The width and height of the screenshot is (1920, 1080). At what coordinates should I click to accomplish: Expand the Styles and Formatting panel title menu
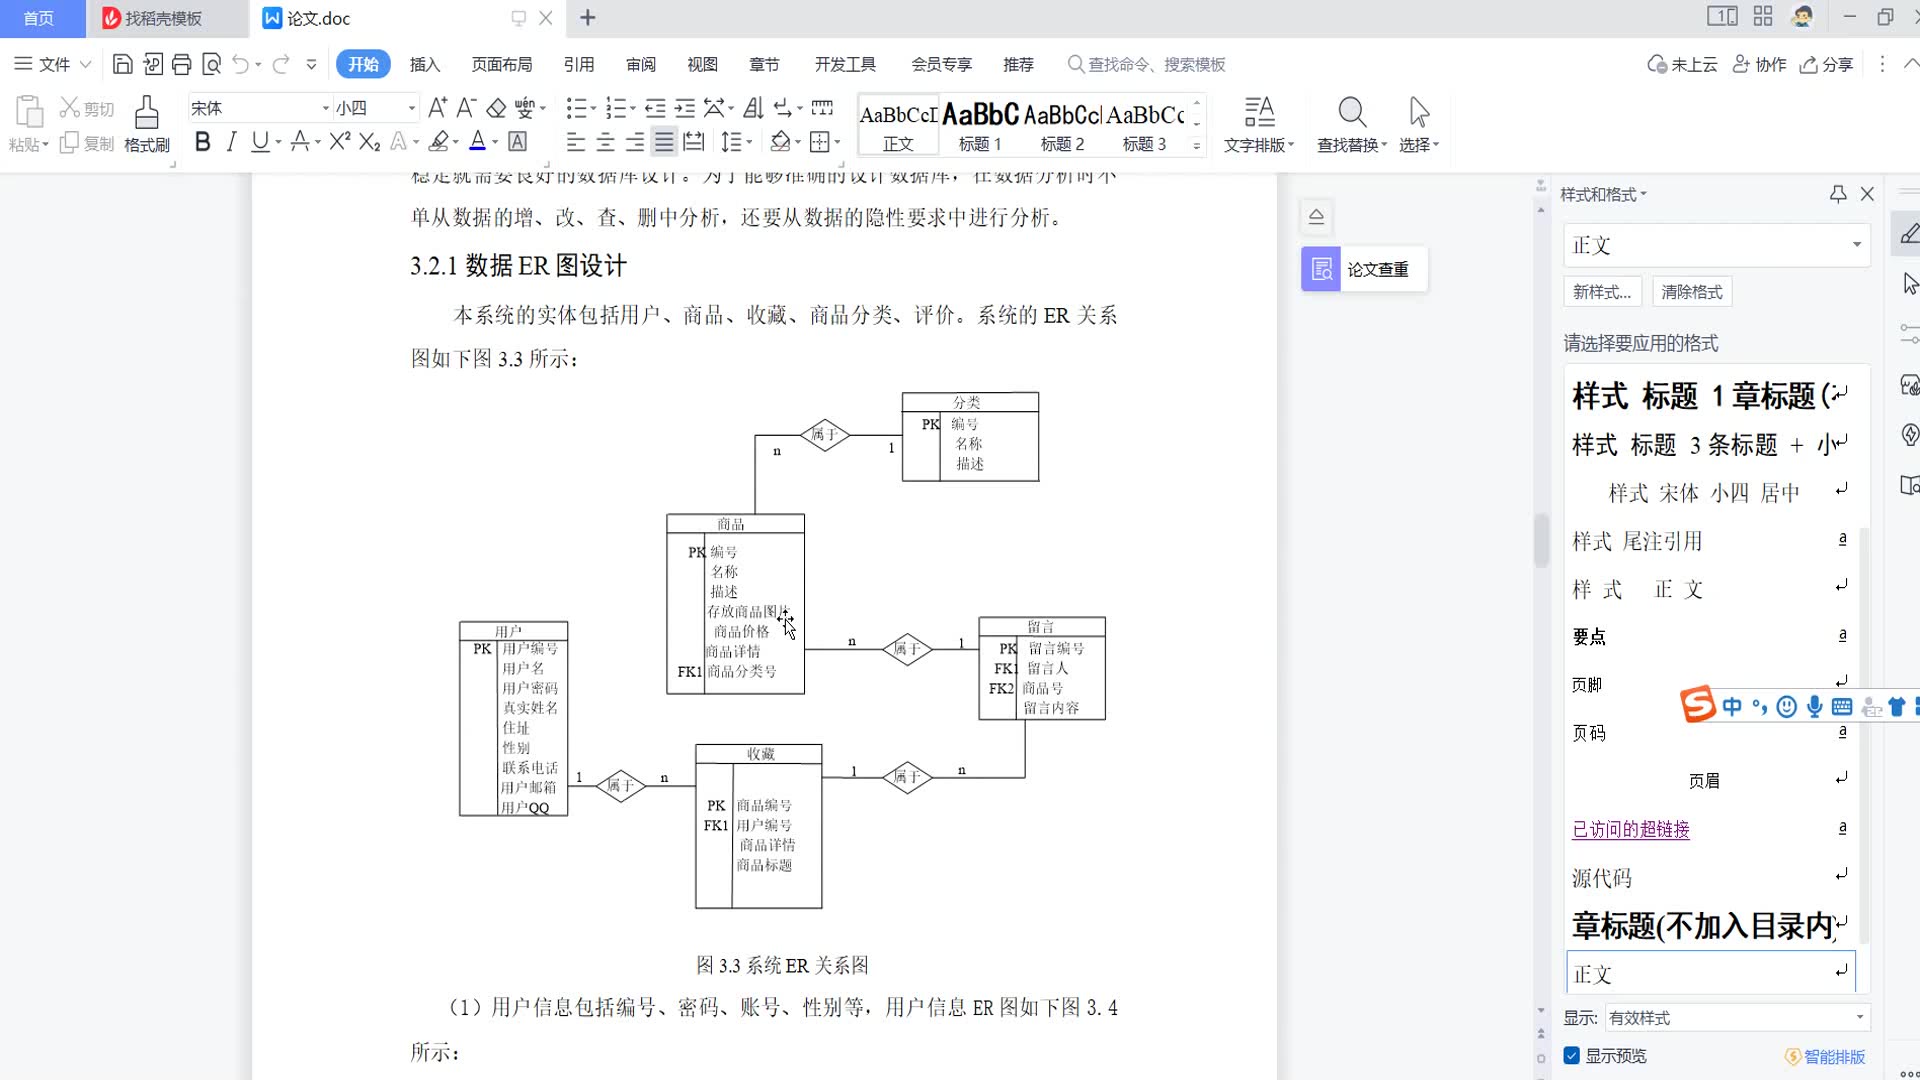click(x=1603, y=194)
